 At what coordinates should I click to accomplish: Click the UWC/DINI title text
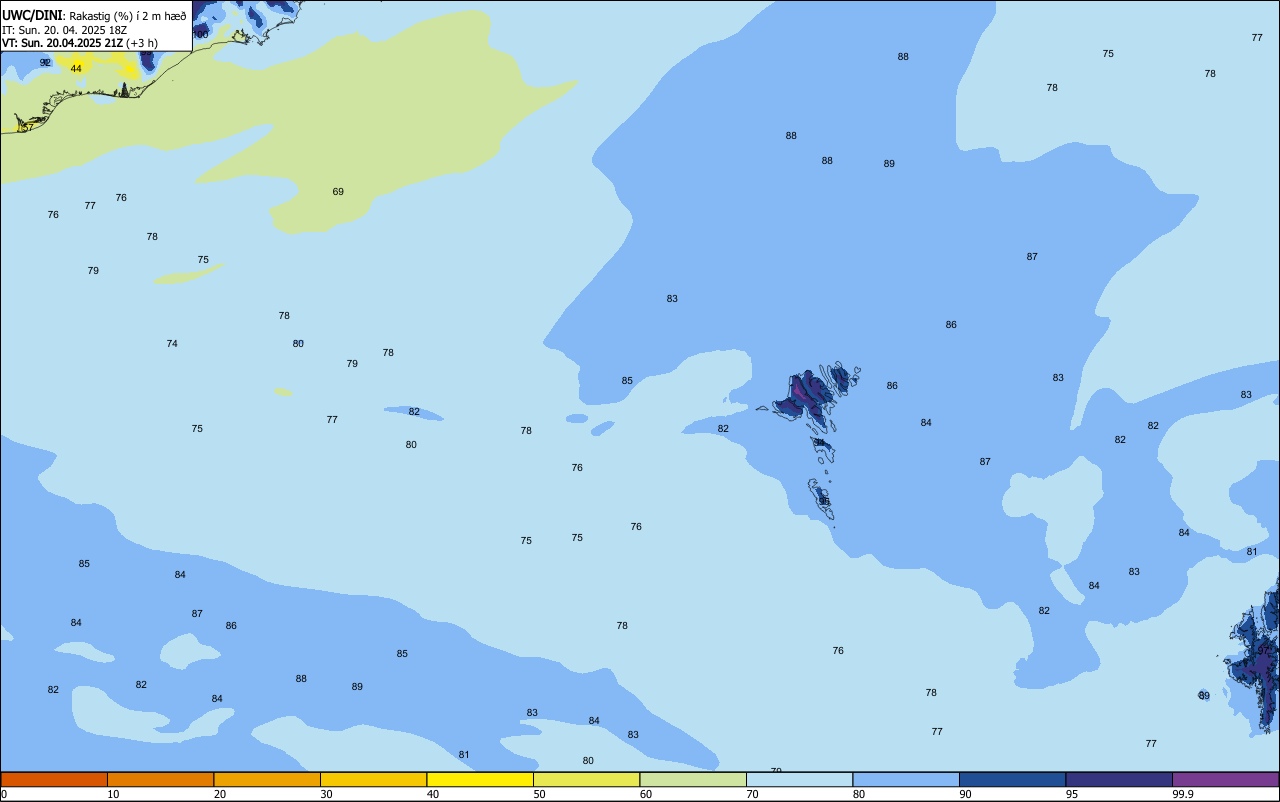click(x=33, y=16)
